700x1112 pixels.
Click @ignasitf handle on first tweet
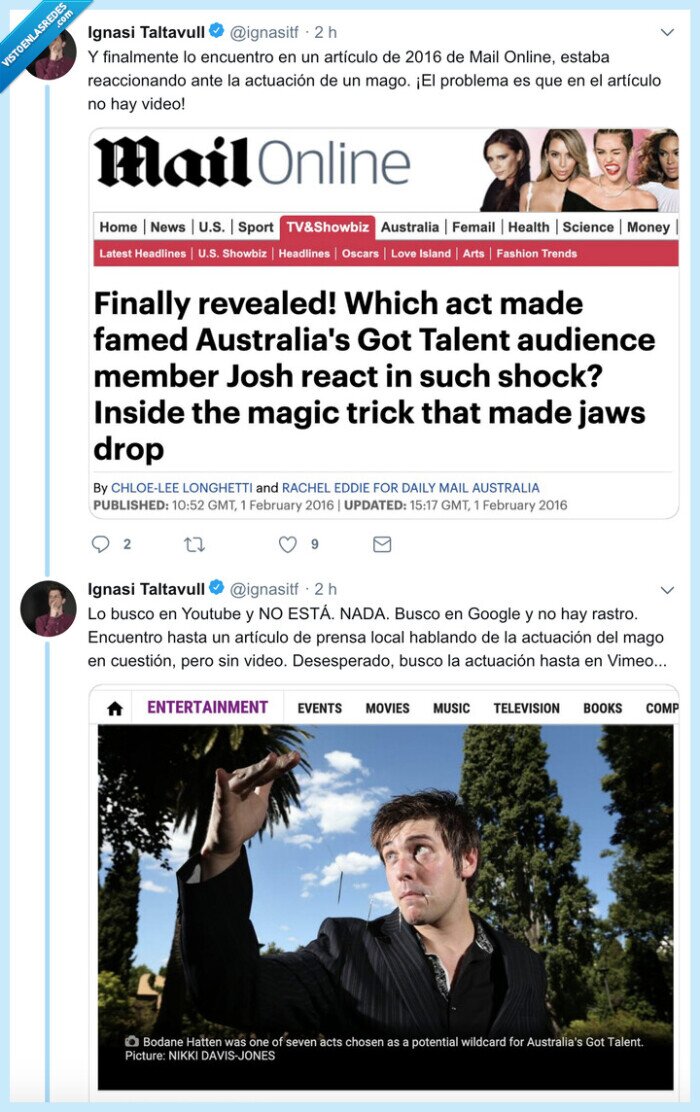coord(265,33)
